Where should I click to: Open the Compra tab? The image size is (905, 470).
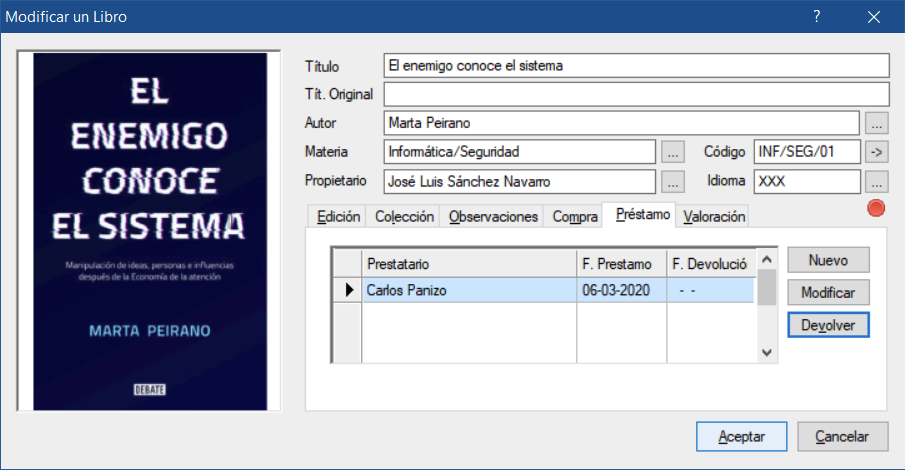[x=575, y=216]
